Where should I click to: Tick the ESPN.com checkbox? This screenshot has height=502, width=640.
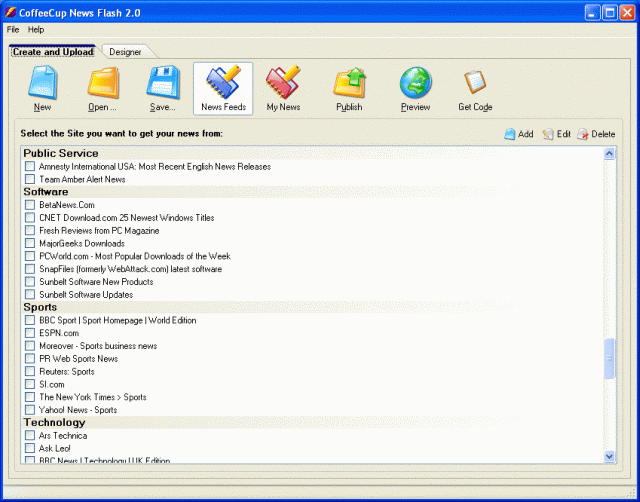[30, 333]
